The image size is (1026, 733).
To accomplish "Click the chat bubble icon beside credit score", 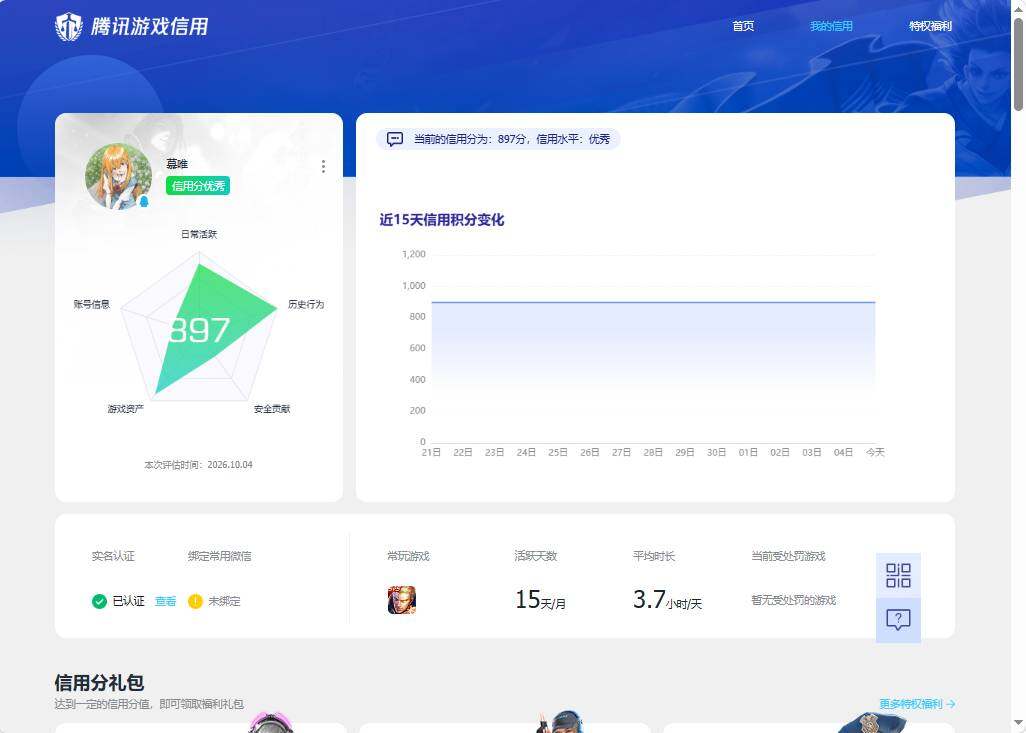I will tap(395, 139).
